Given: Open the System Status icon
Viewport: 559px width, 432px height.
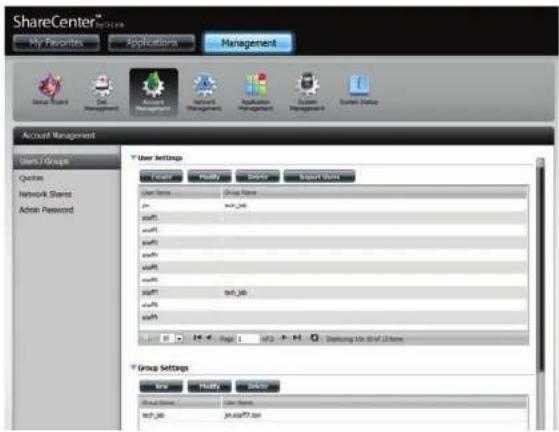Looking at the screenshot, I should pos(359,89).
